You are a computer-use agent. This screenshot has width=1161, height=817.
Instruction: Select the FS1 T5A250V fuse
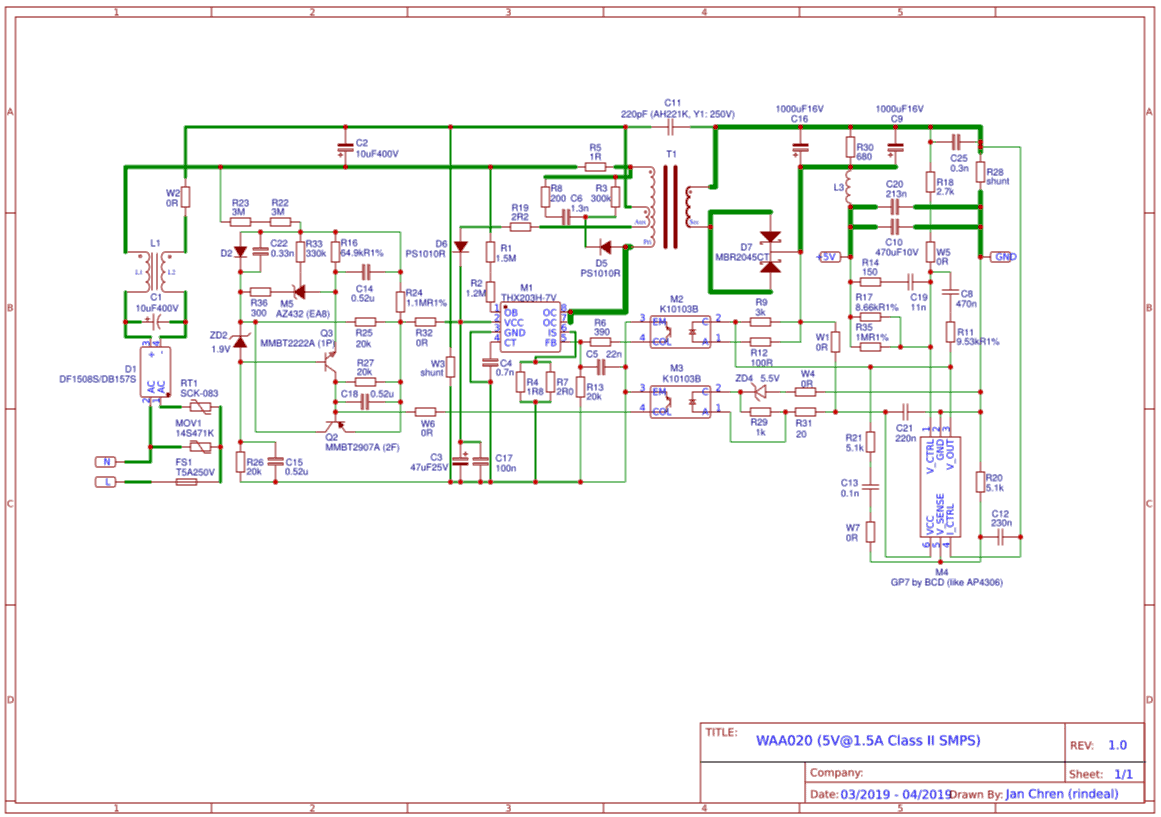186,482
